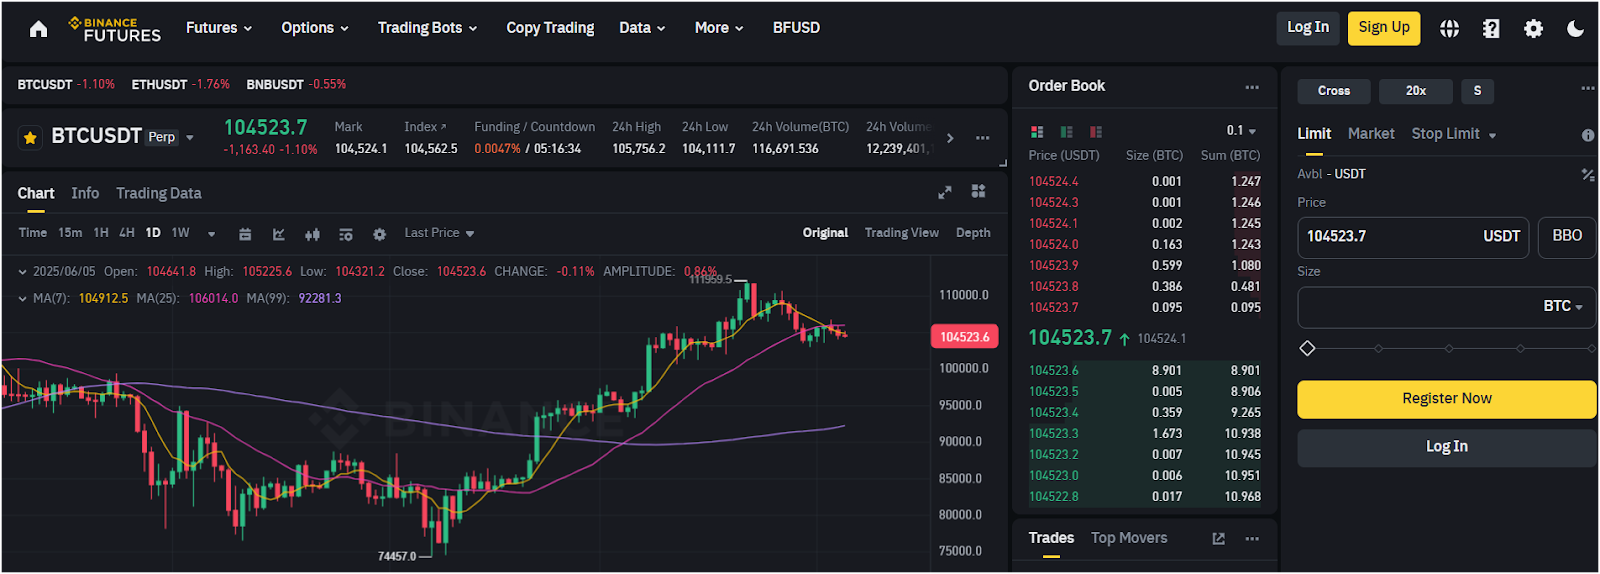This screenshot has height=574, width=1600.
Task: Toggle dark mode moon icon
Action: 1575,29
